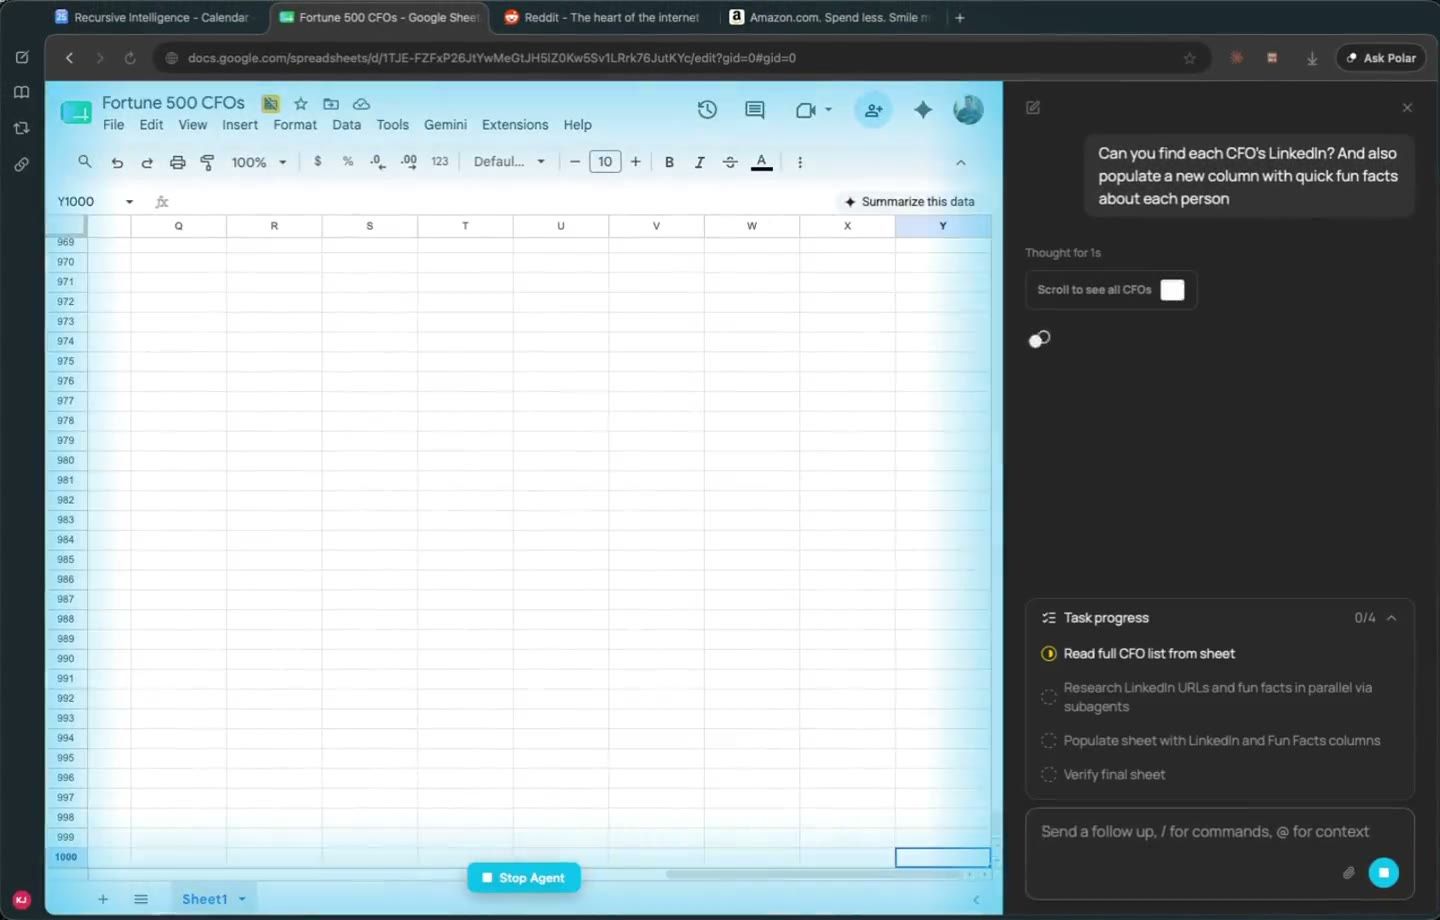Open Gemini sparkle icon in header
This screenshot has width=1440, height=920.
pyautogui.click(x=923, y=110)
